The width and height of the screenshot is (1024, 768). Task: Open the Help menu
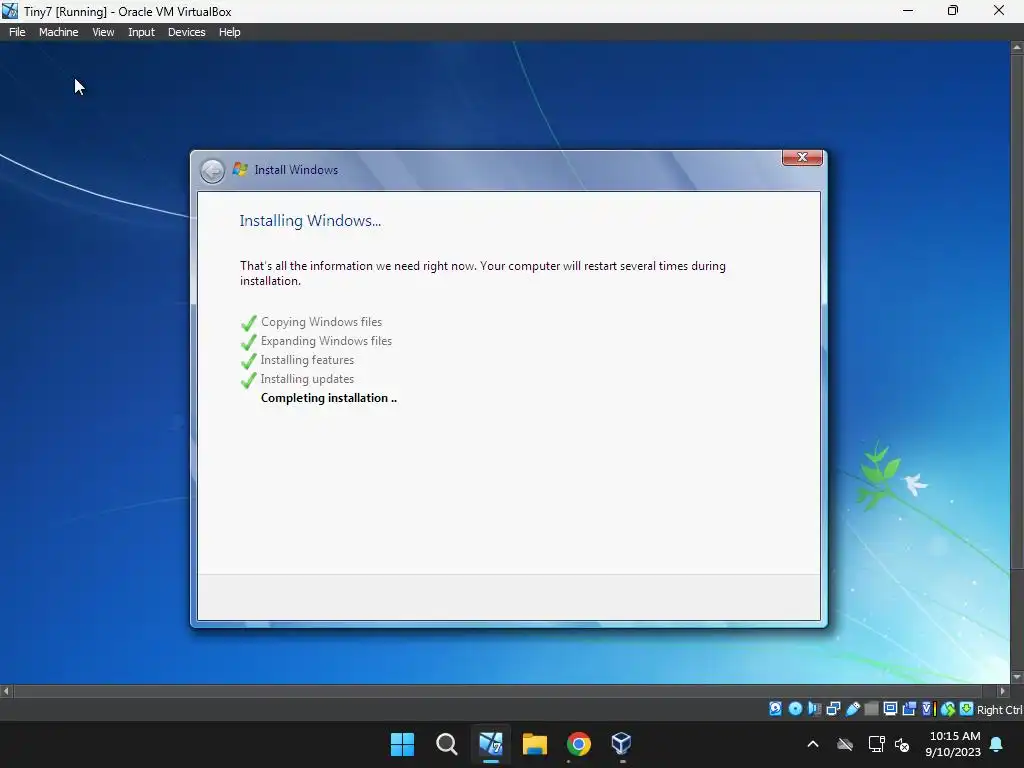pyautogui.click(x=229, y=32)
